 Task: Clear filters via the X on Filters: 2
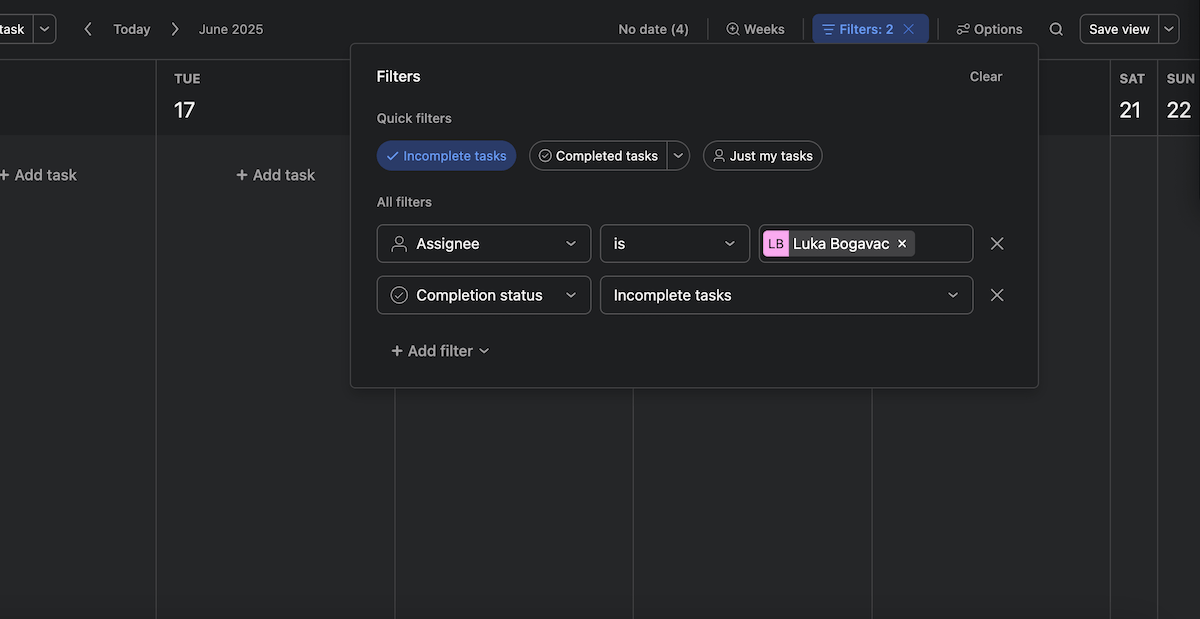908,29
